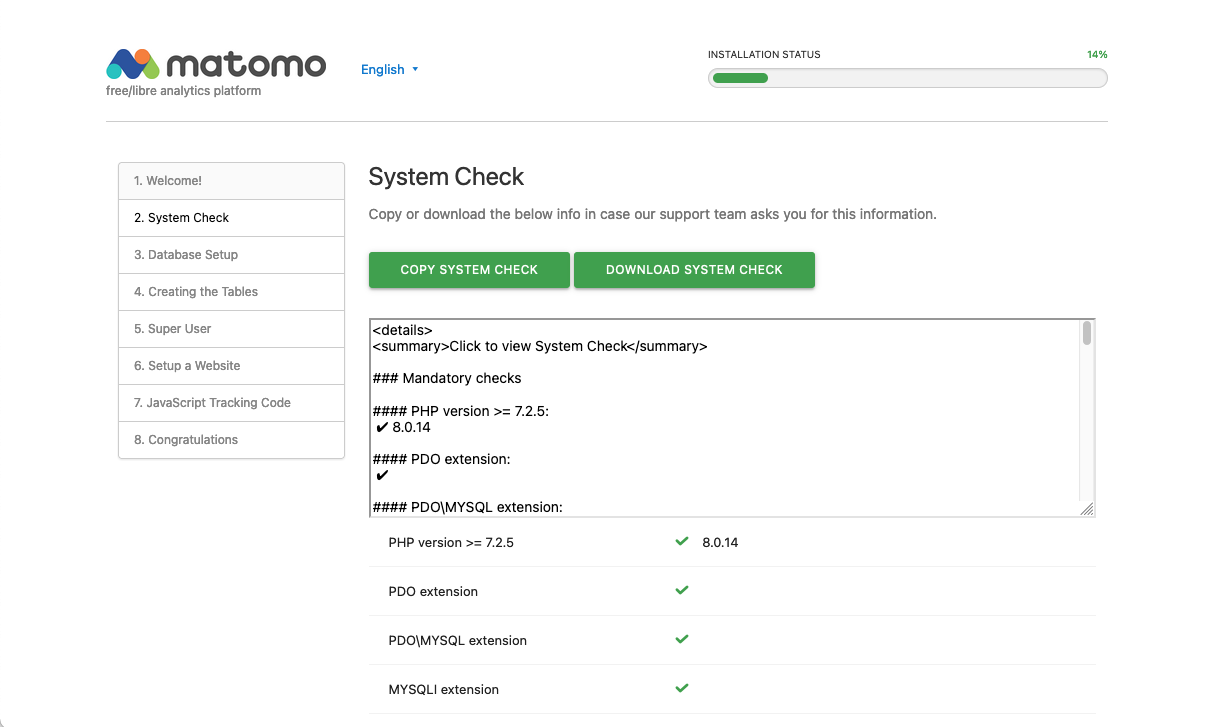
Task: Click the Download System Check button
Action: pyautogui.click(x=694, y=270)
